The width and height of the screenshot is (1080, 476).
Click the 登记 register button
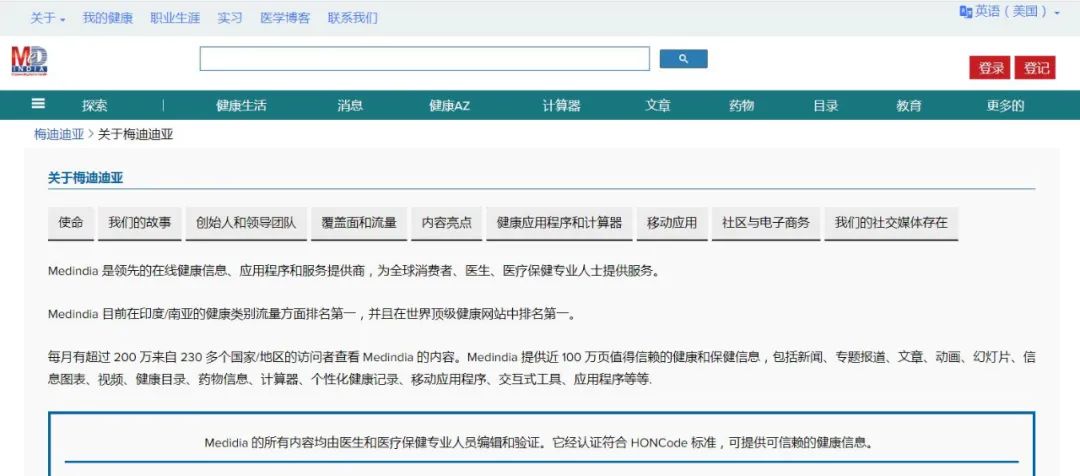(x=1035, y=68)
